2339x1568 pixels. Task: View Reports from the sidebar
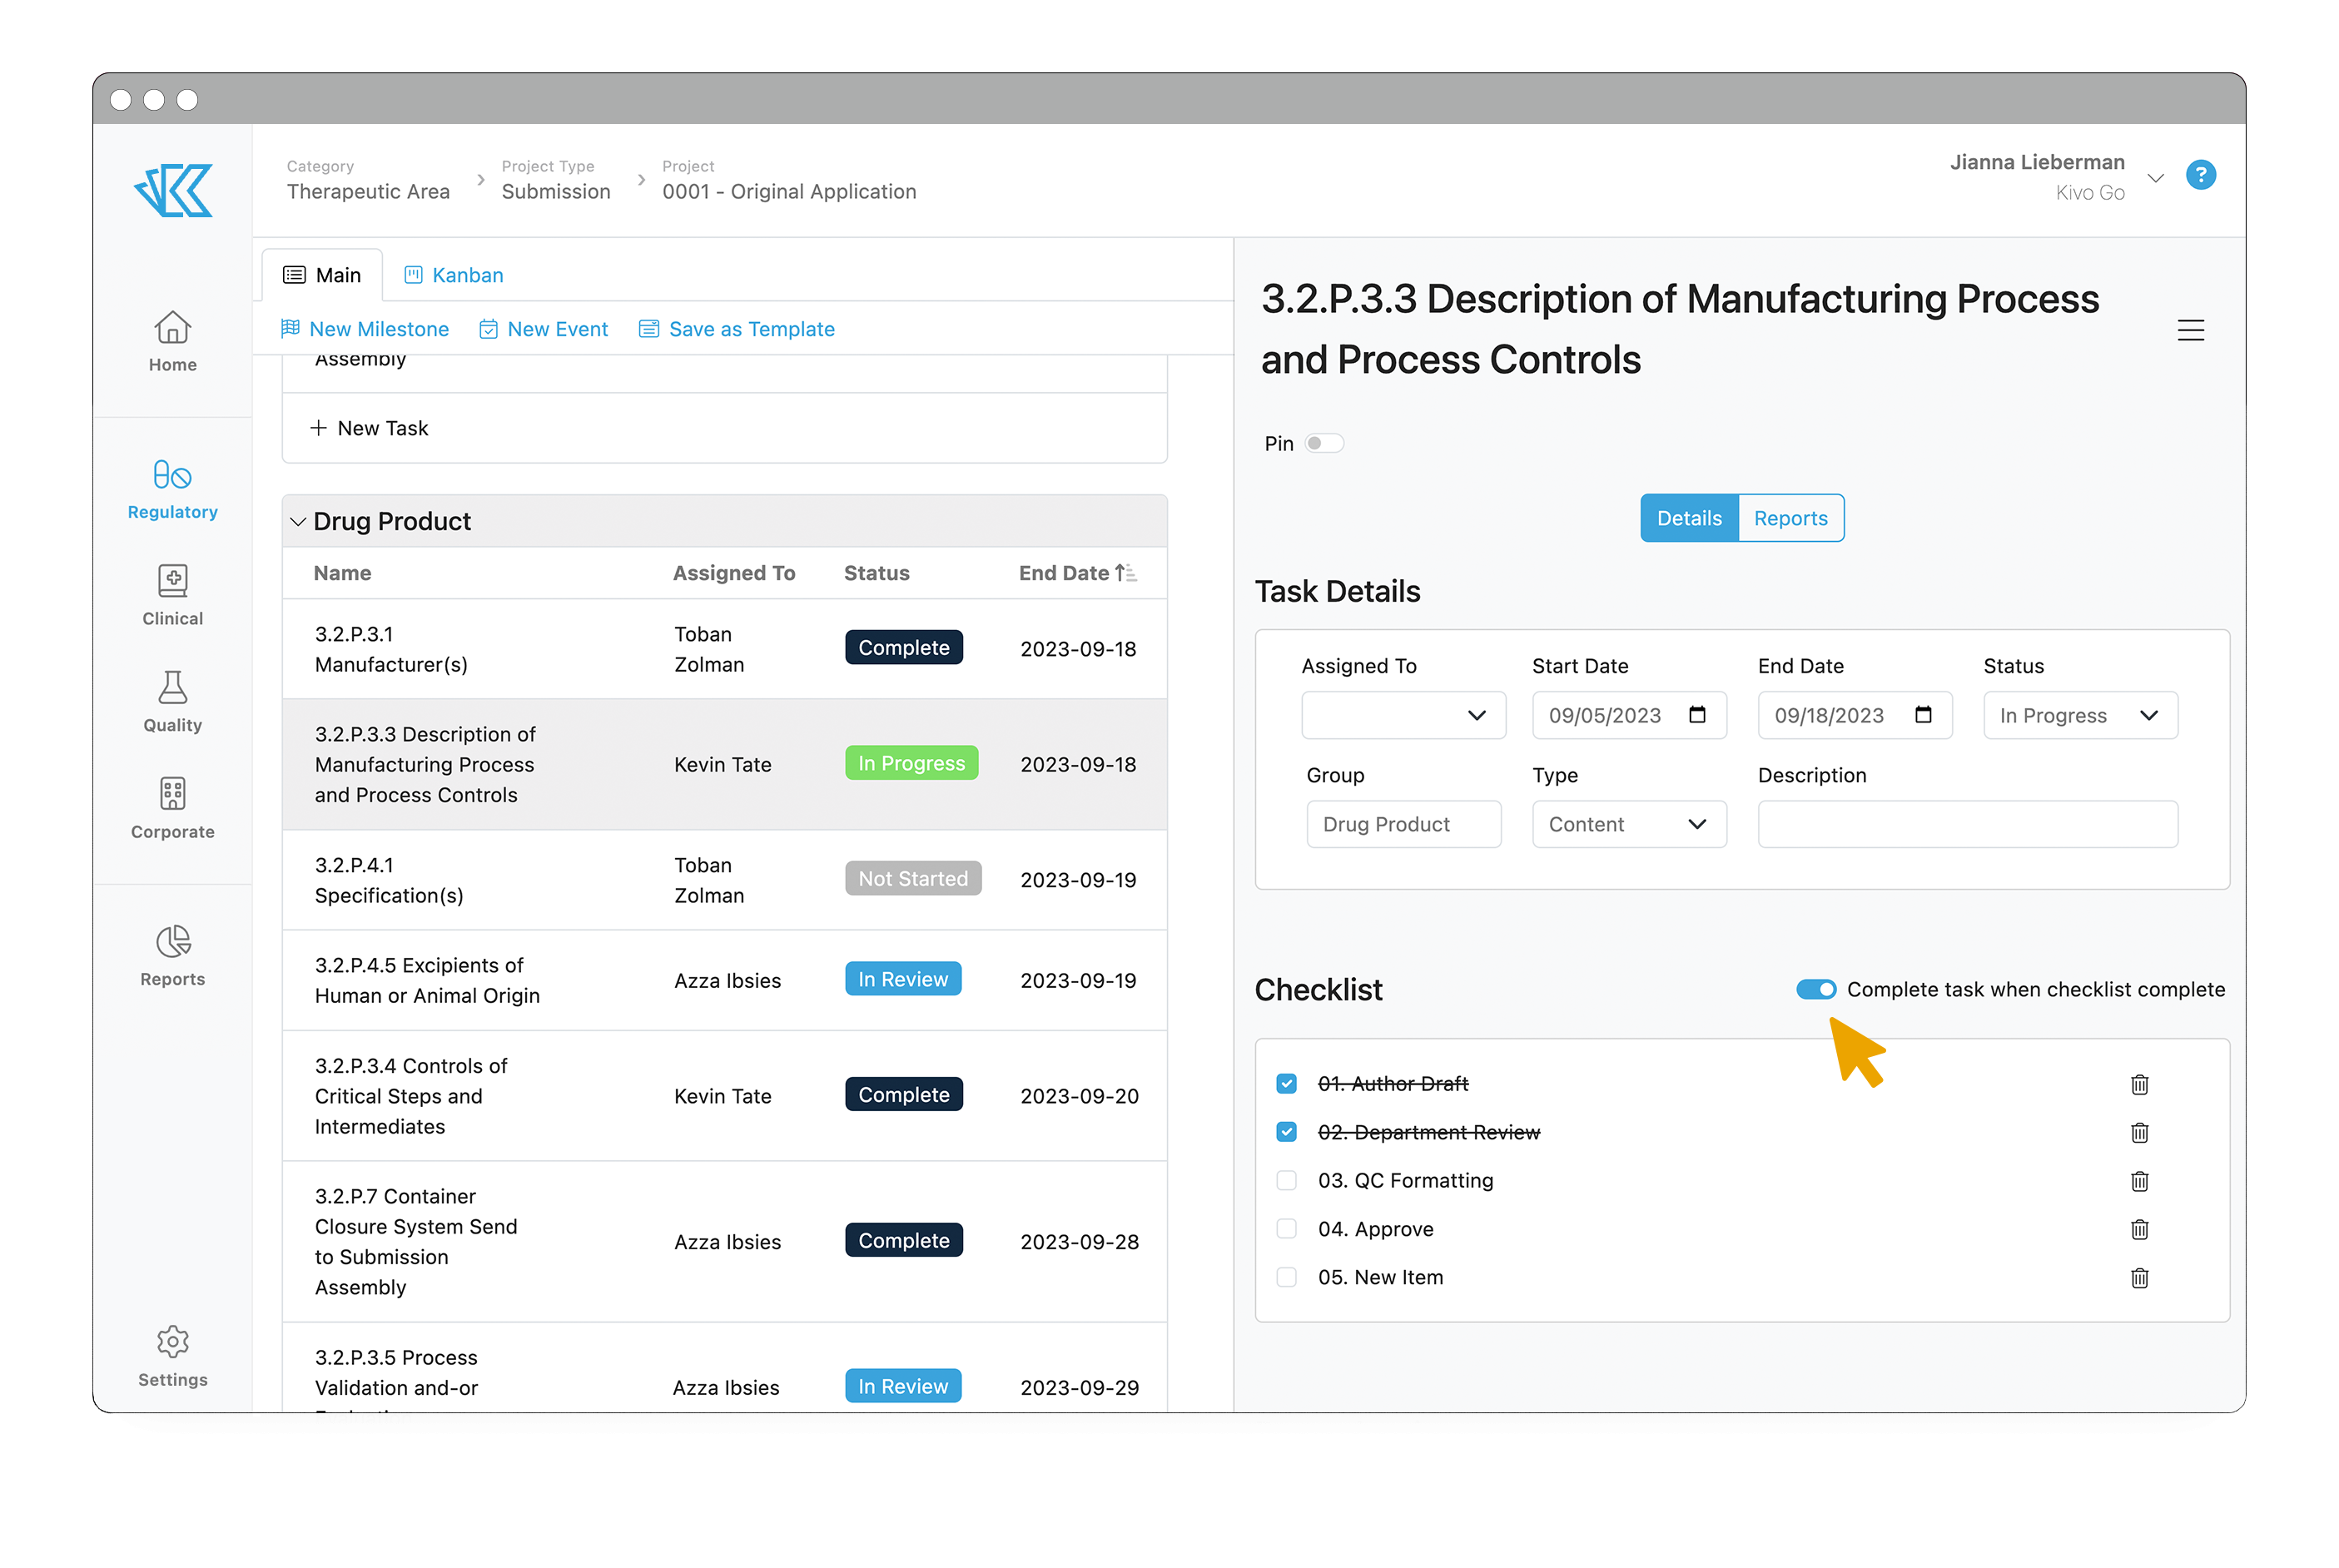tap(172, 955)
